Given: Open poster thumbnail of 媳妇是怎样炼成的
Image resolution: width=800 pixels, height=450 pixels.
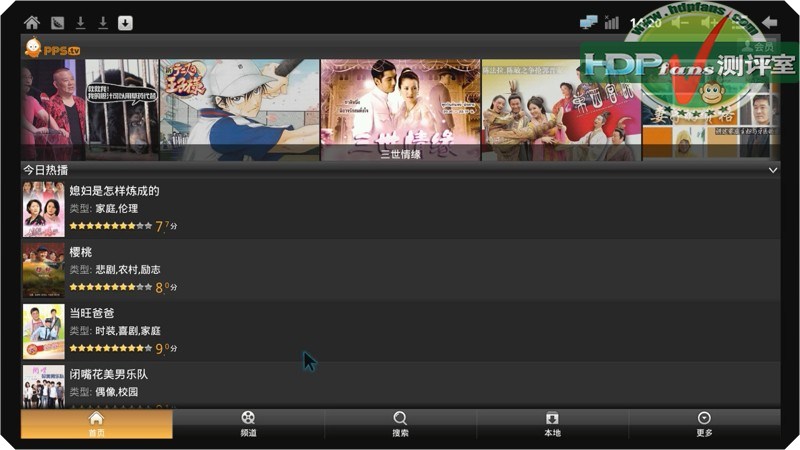Looking at the screenshot, I should click(43, 209).
